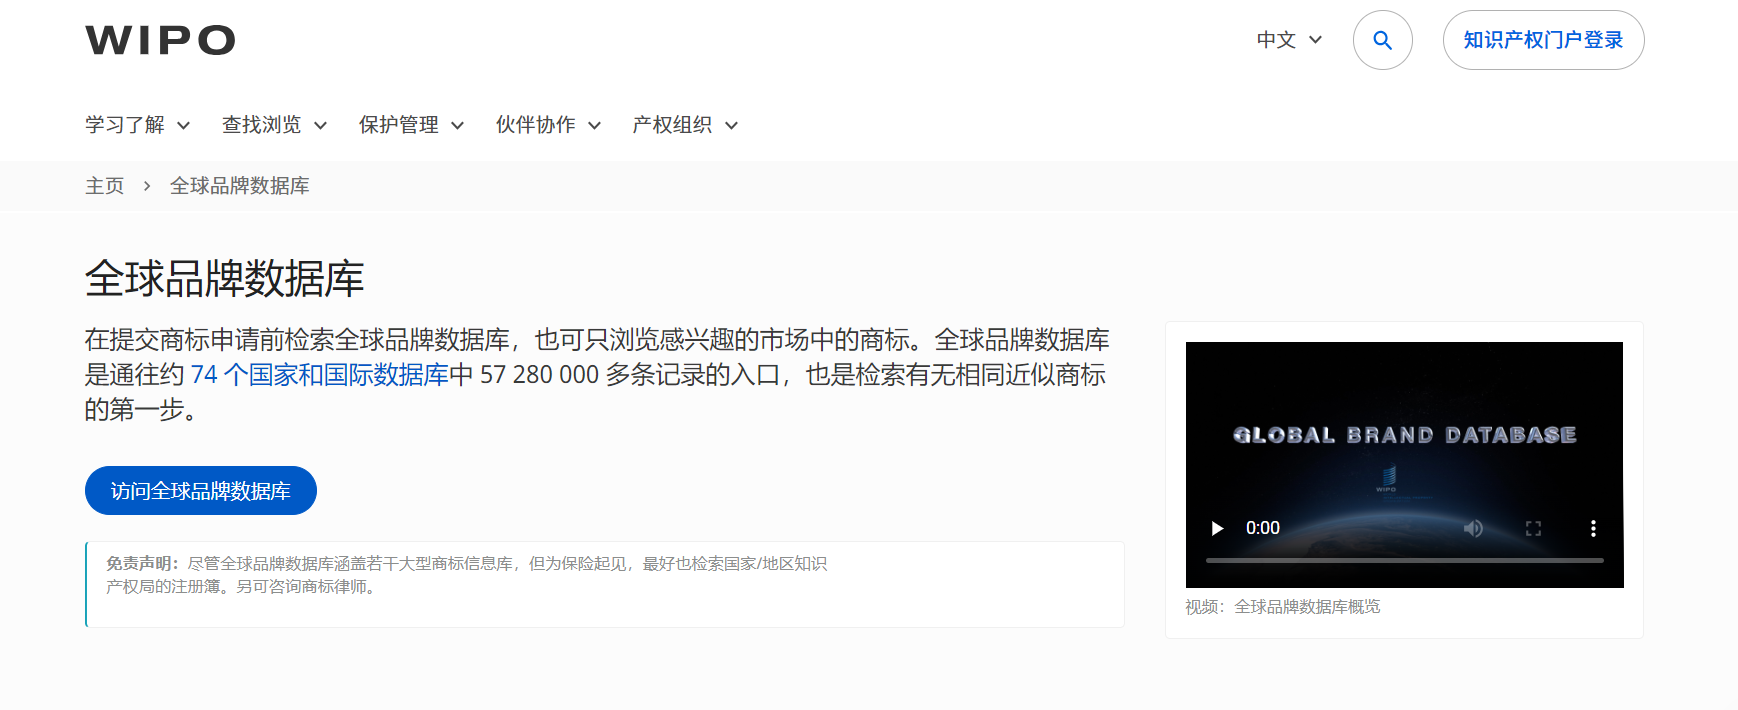Viewport: 1738px width, 710px height.
Task: Click the WIPO logo
Action: pos(160,40)
